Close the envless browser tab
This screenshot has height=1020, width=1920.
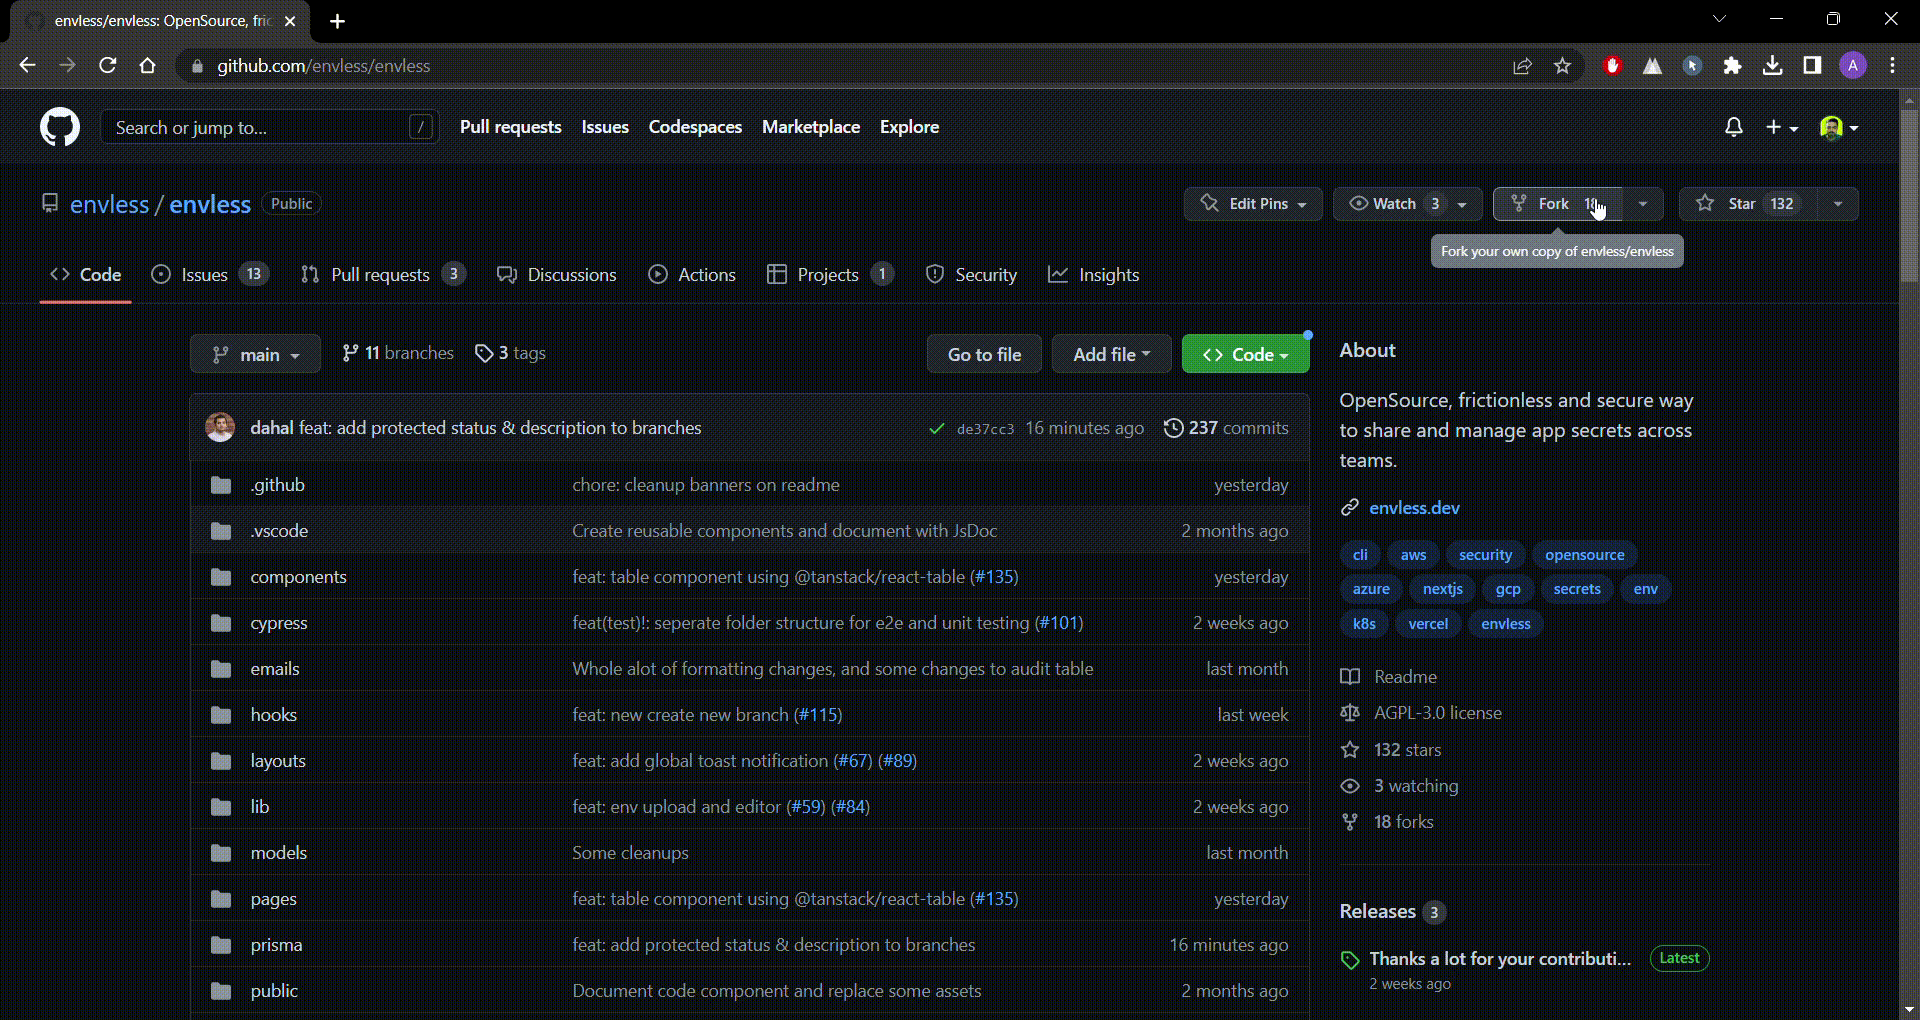pyautogui.click(x=290, y=21)
